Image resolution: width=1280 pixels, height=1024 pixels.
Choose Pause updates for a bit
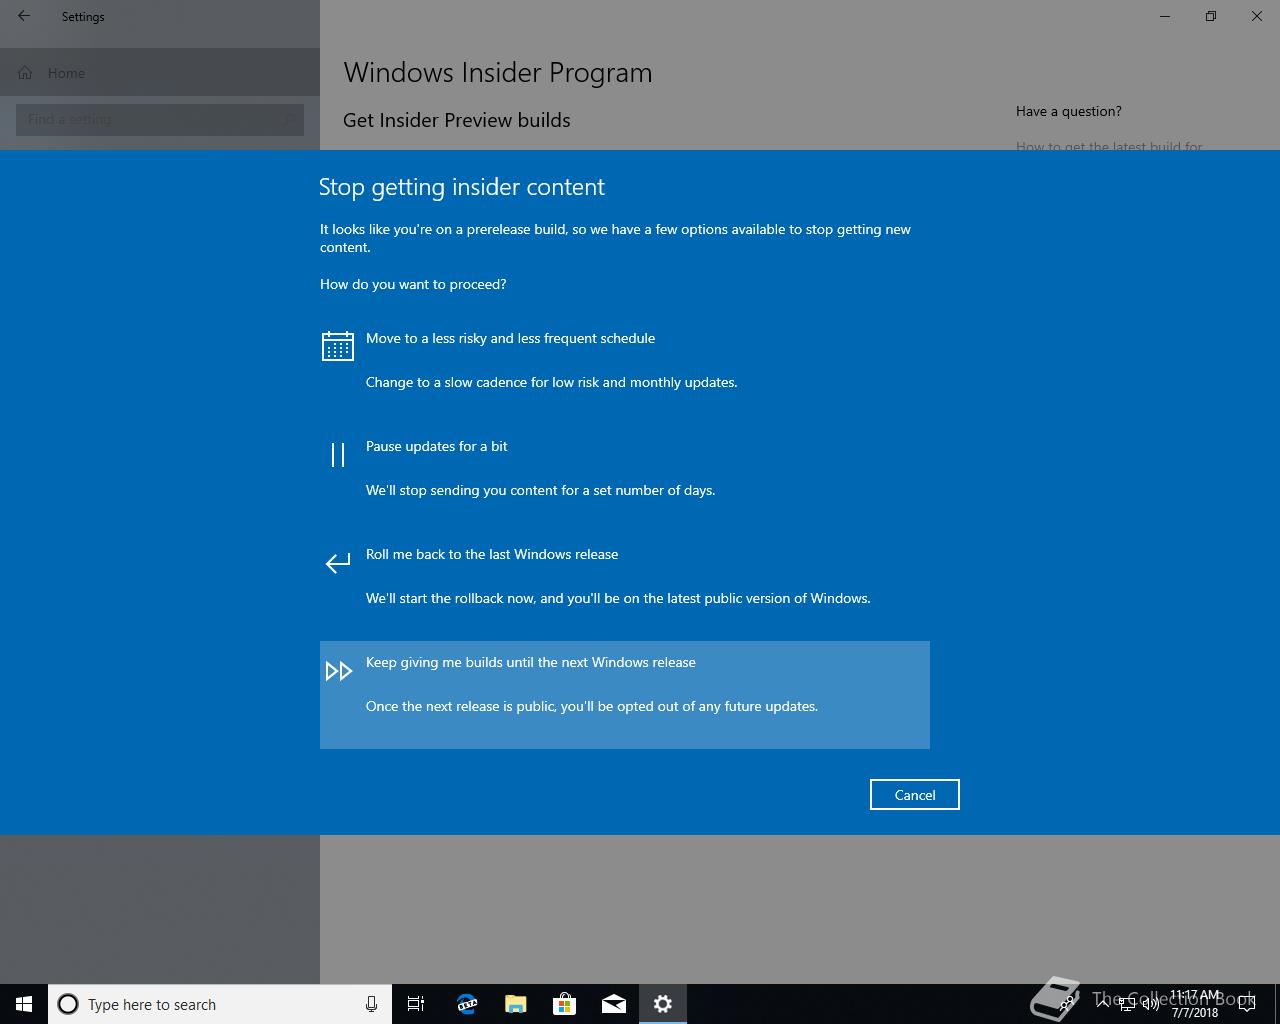coord(625,479)
